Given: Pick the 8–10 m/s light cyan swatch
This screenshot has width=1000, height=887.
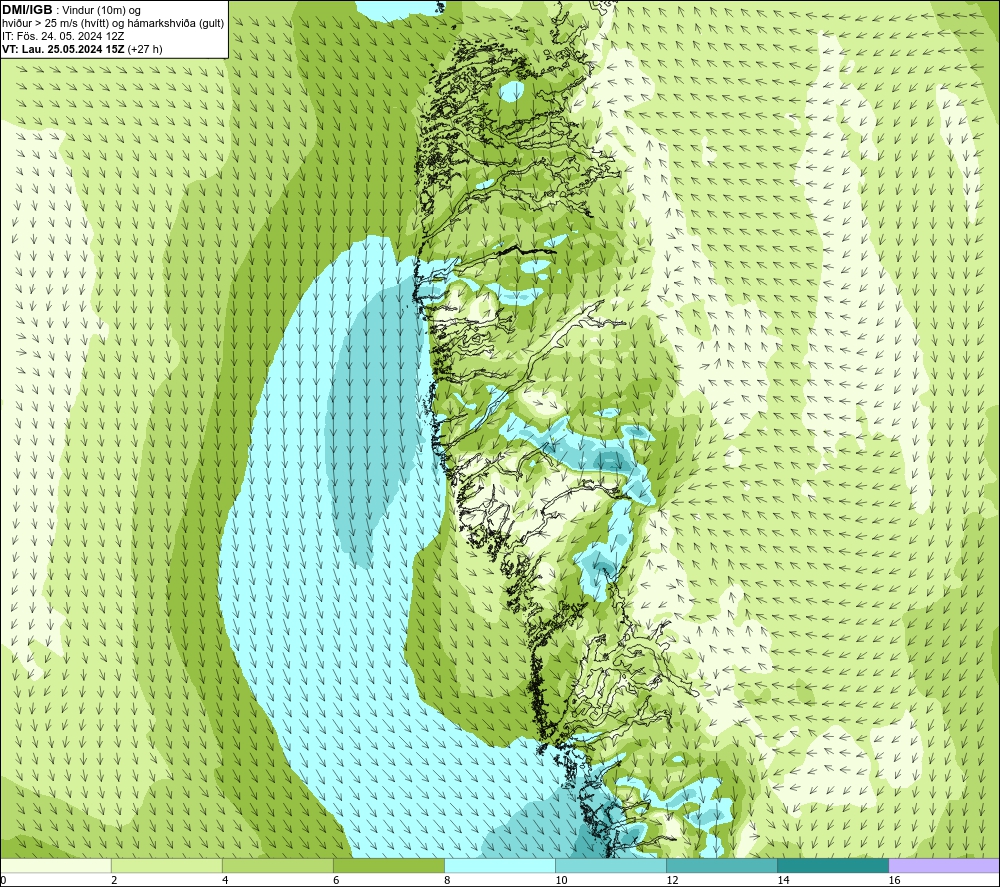Looking at the screenshot, I should [x=499, y=866].
